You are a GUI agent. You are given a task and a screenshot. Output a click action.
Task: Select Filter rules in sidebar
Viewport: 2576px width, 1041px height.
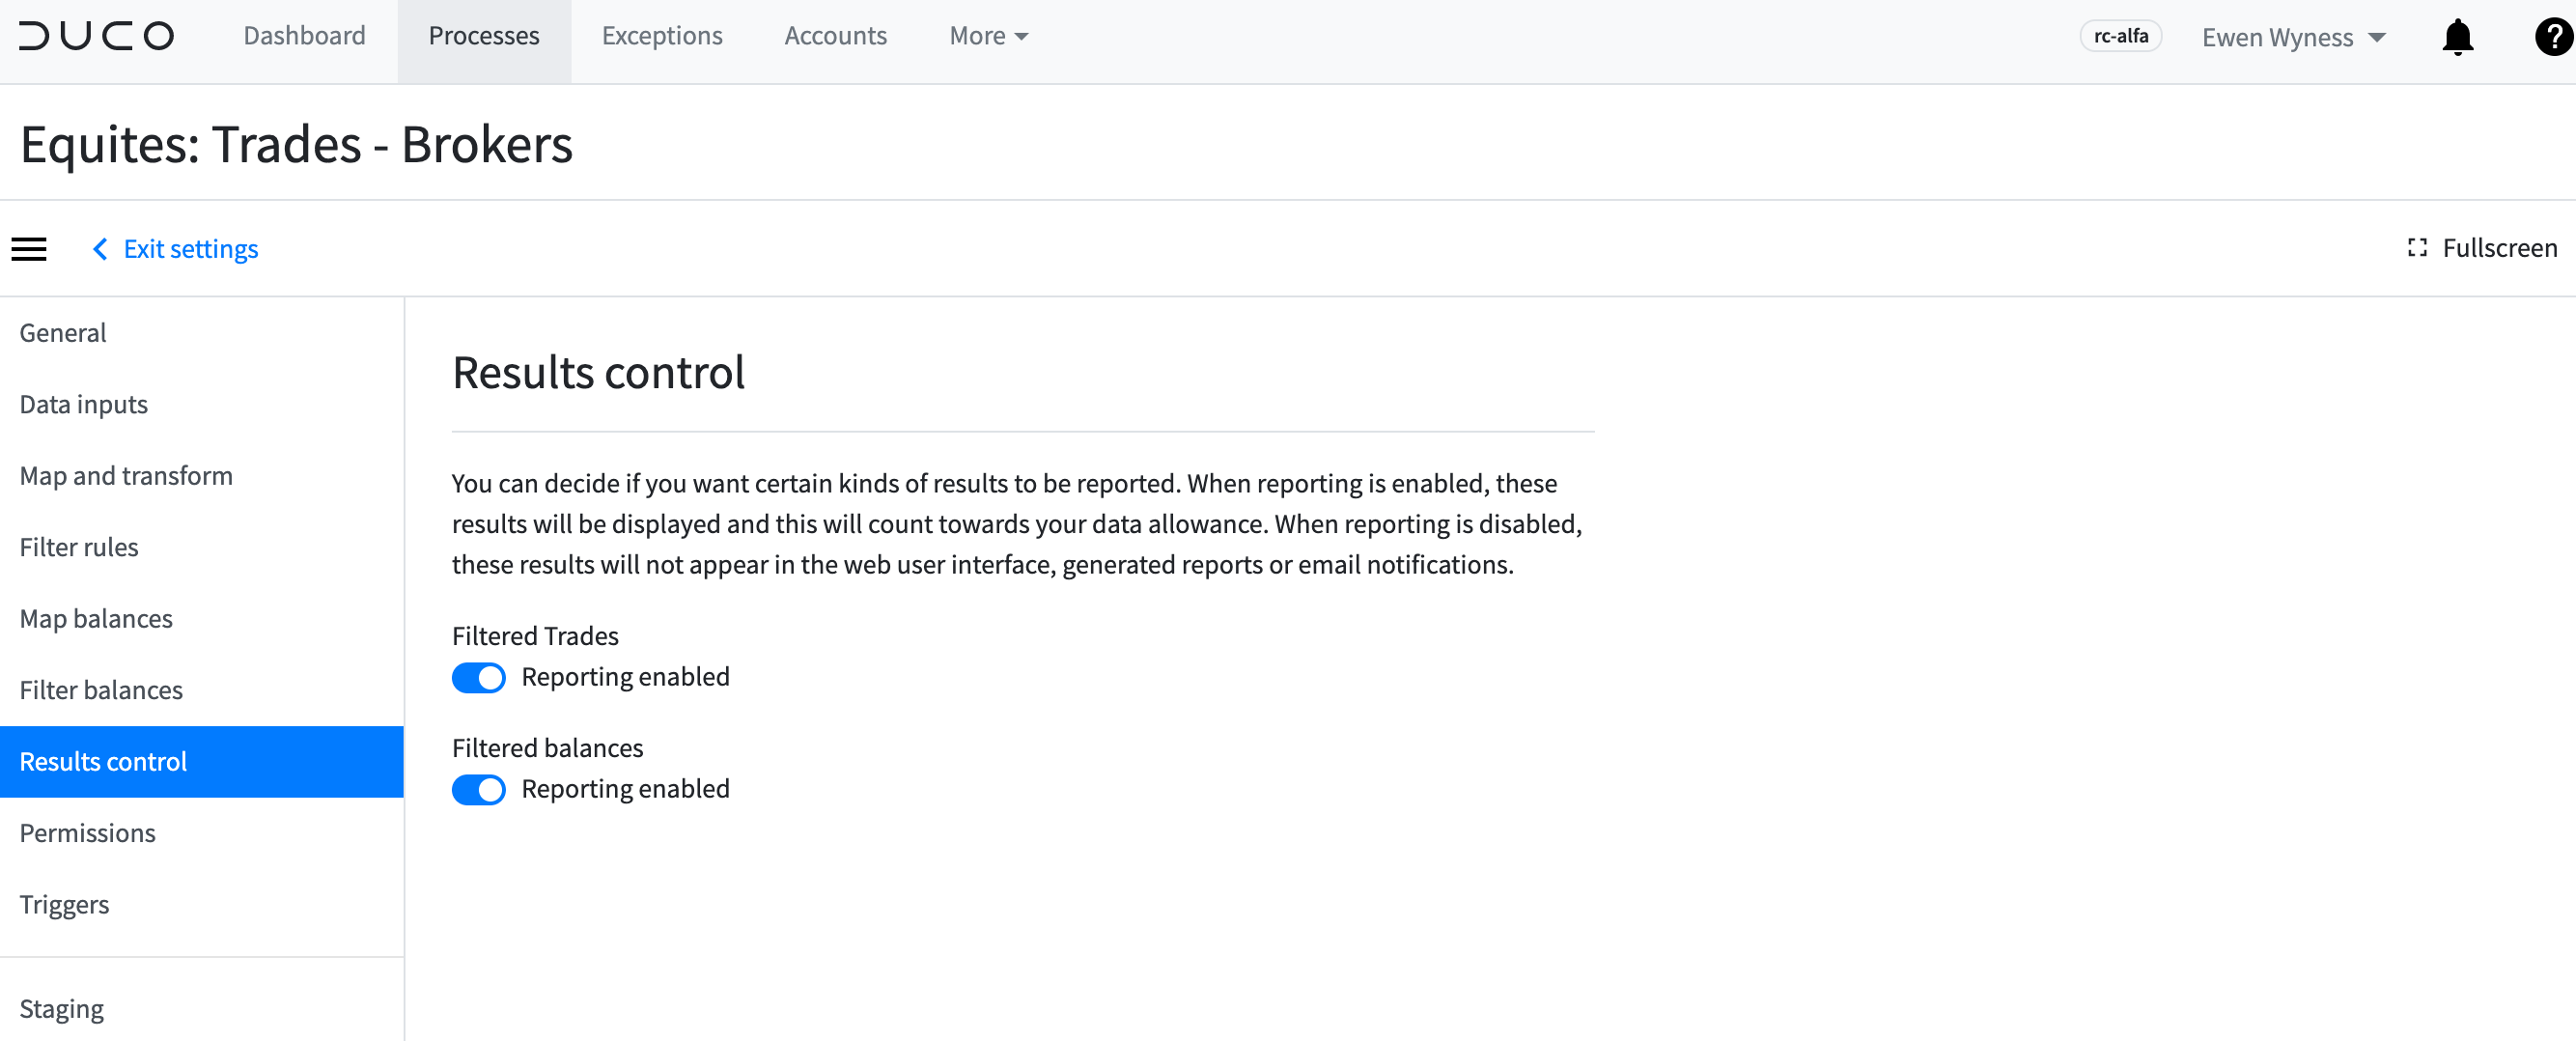click(202, 547)
